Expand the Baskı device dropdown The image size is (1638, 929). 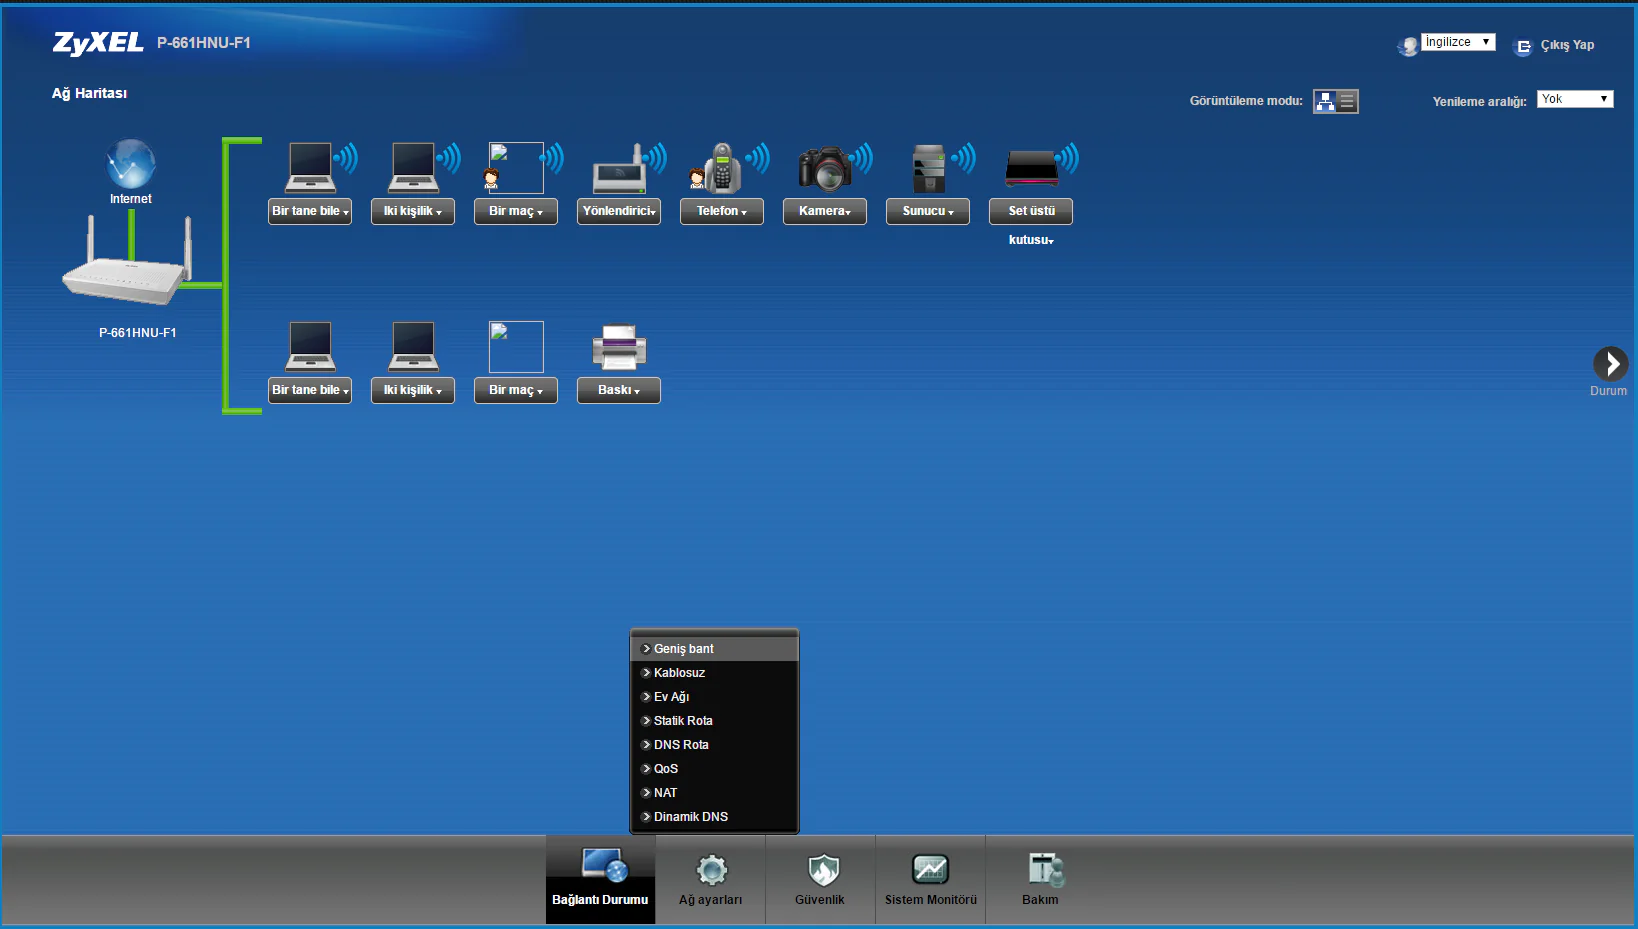[x=619, y=390]
